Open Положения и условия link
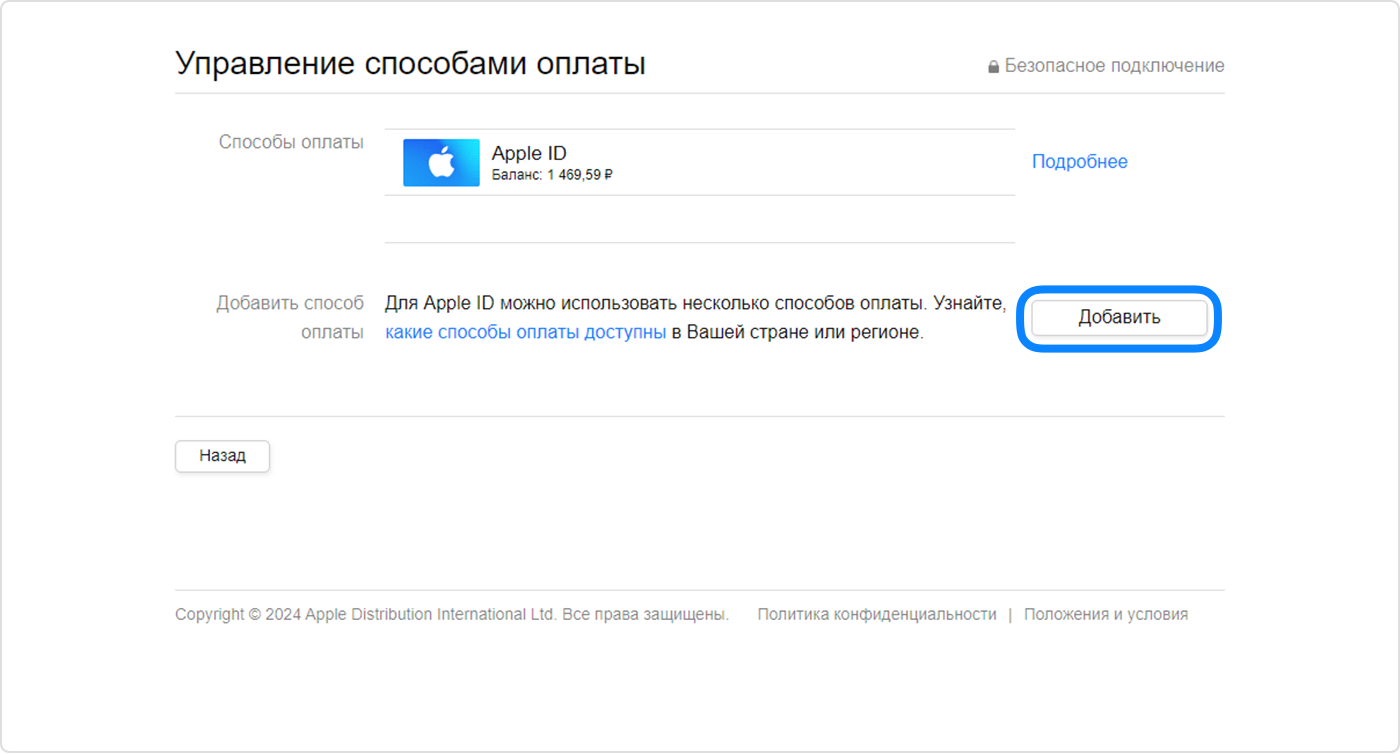The width and height of the screenshot is (1400, 754). pyautogui.click(x=1106, y=615)
